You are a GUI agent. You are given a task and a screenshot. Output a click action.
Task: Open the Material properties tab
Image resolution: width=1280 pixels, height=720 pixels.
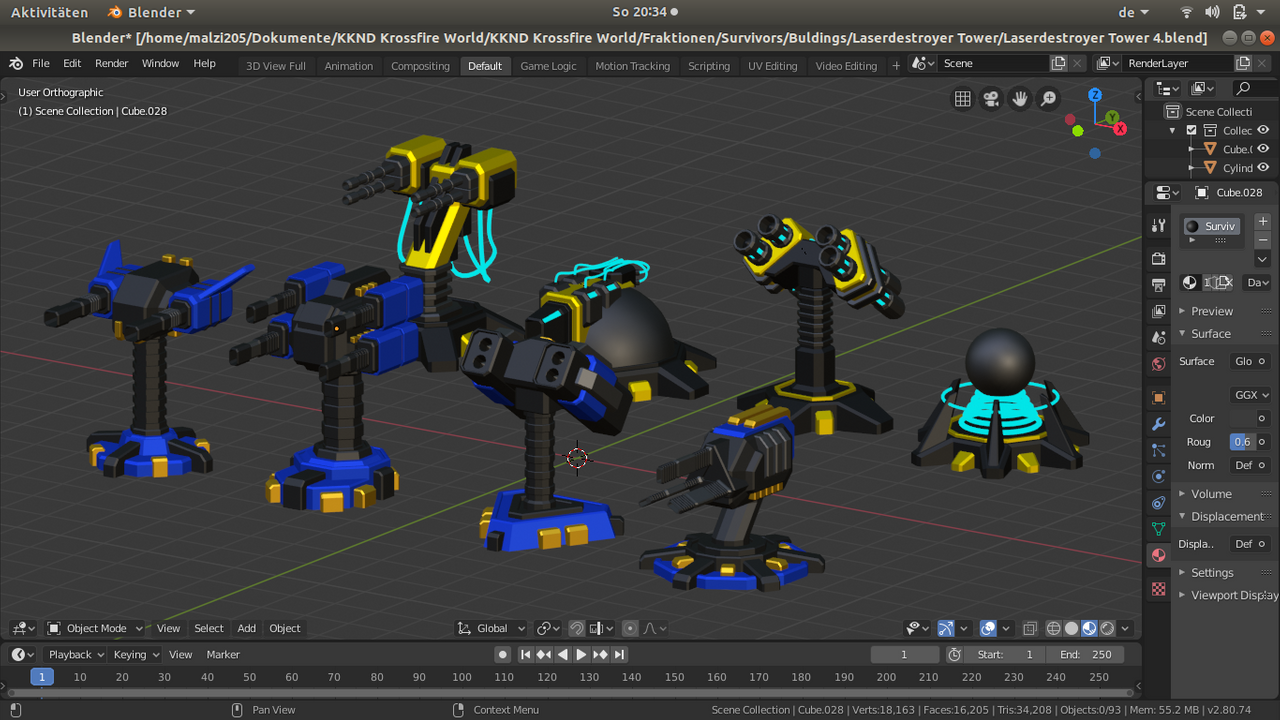coord(1158,555)
